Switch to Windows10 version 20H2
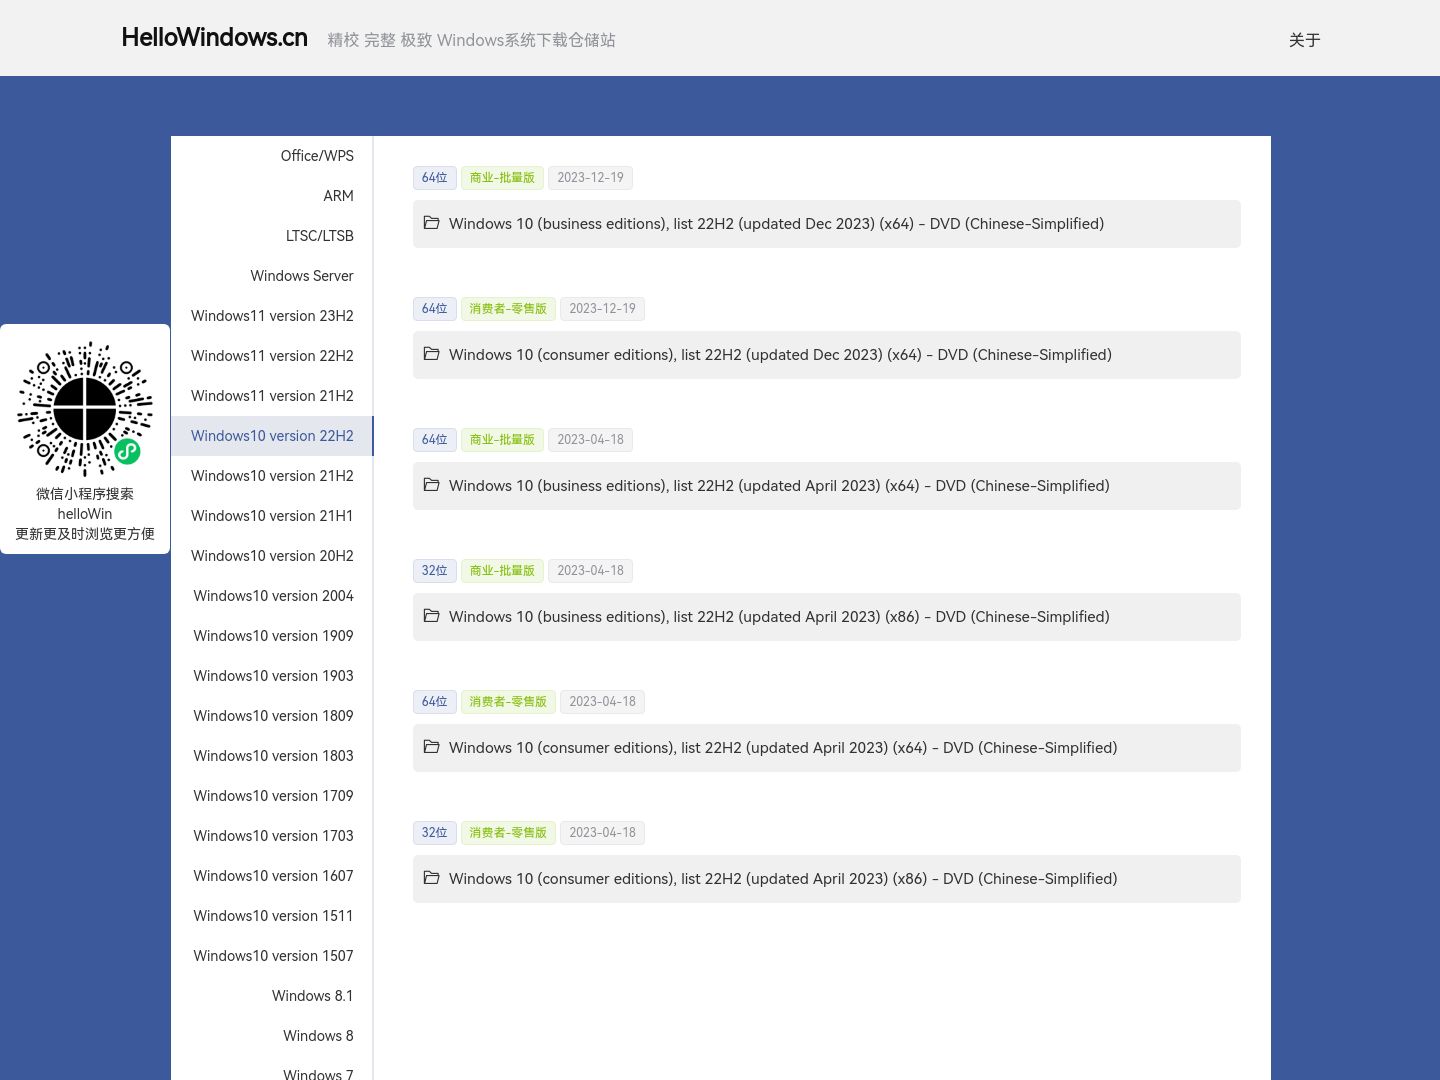 pyautogui.click(x=272, y=556)
